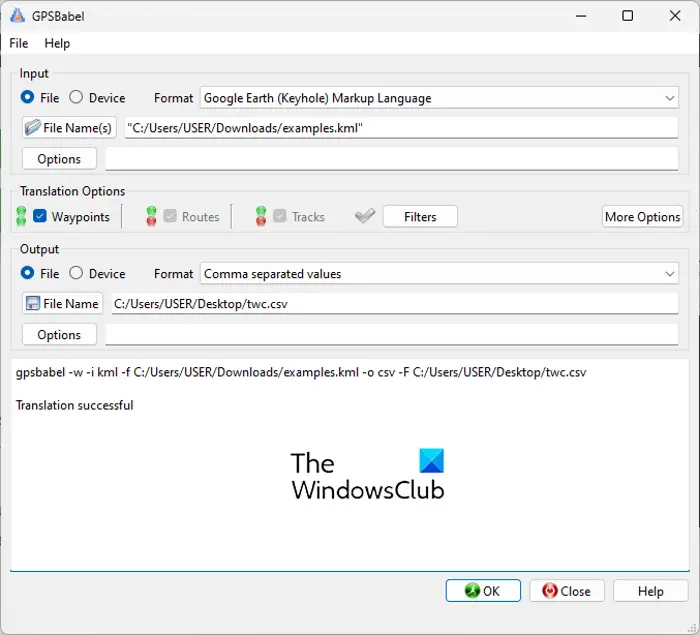The width and height of the screenshot is (700, 635).
Task: Select Device radio button in Input section
Action: [x=76, y=97]
